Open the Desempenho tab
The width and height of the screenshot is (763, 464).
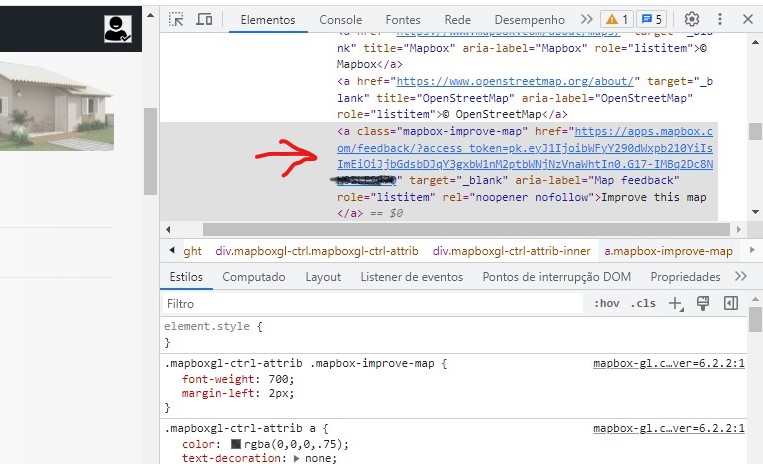click(x=529, y=20)
